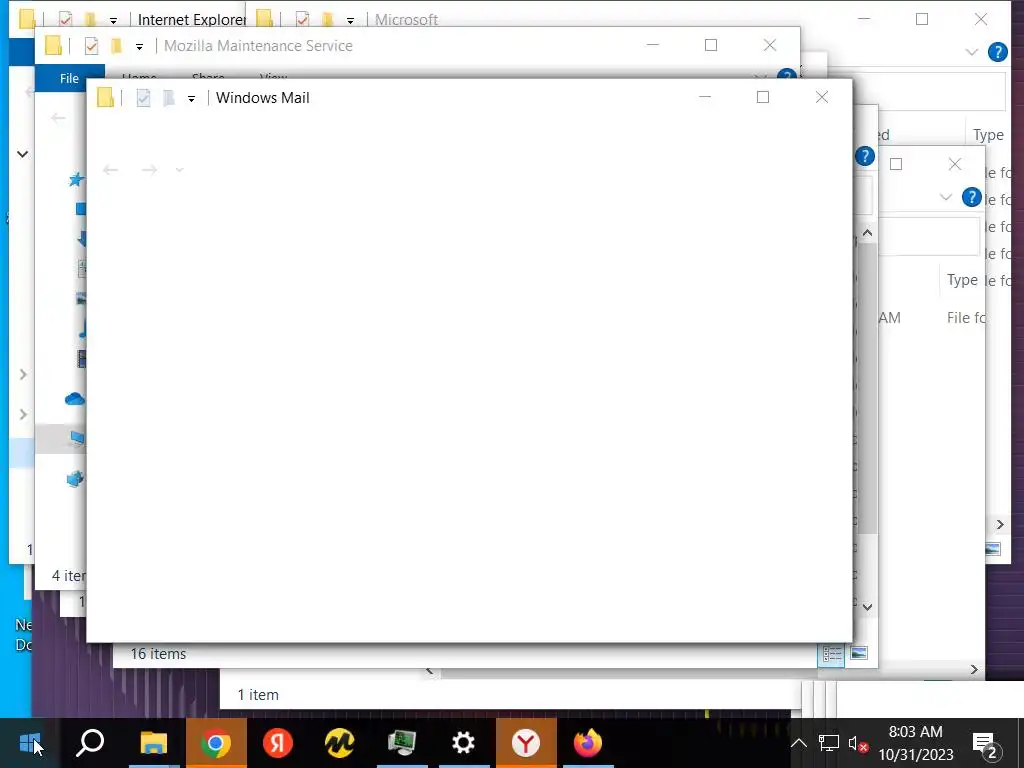1024x768 pixels.
Task: Go back in Mozilla Maintenance Service window
Action: point(58,118)
